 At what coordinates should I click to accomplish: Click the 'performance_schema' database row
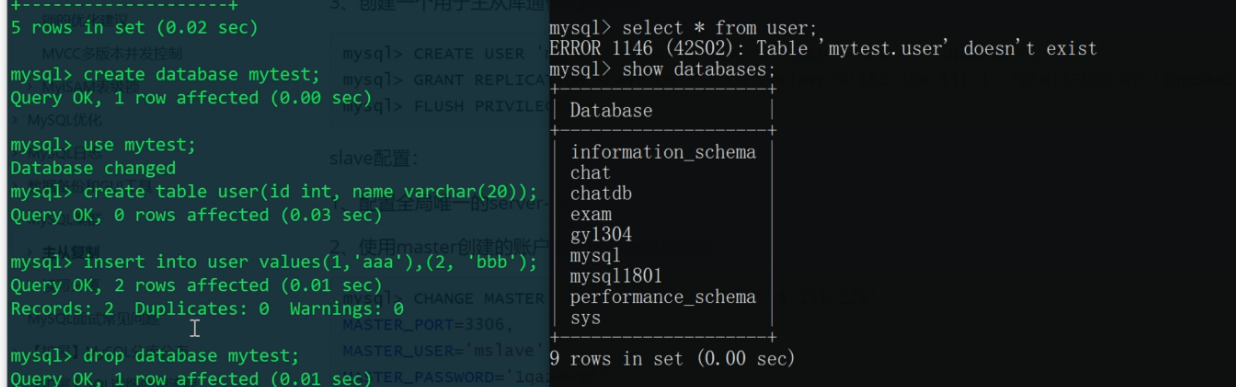tap(663, 297)
